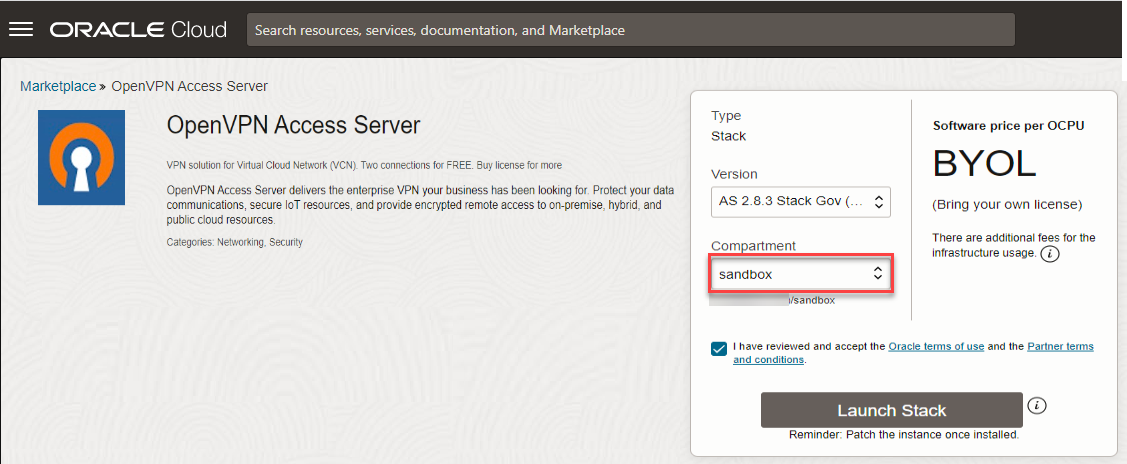Click info icon beside infrastructure usage fees
Viewport: 1127px width, 464px height.
click(x=1049, y=254)
